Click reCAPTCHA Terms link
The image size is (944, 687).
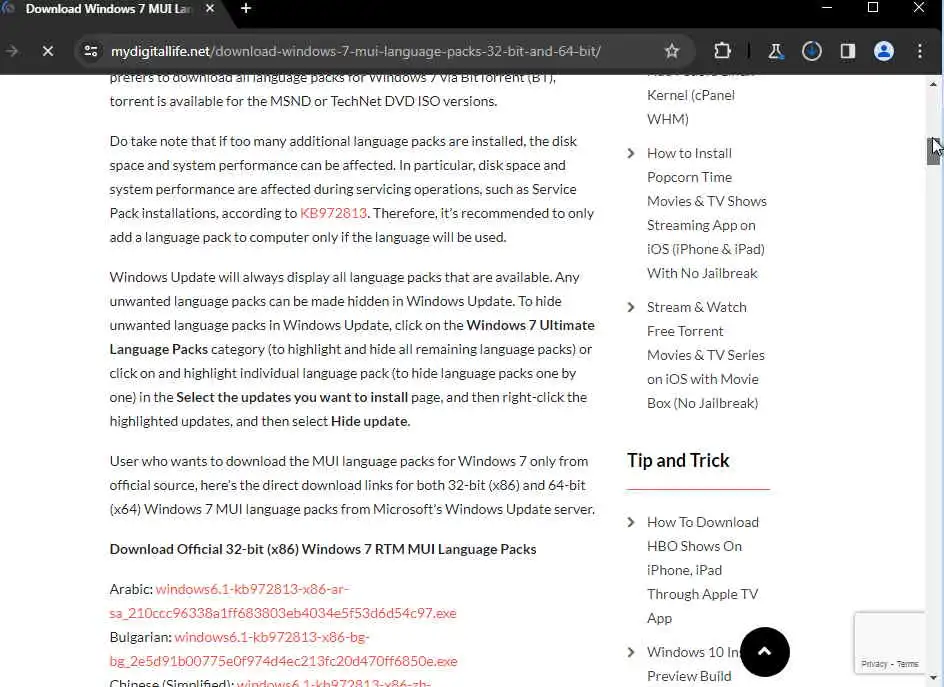coord(907,664)
